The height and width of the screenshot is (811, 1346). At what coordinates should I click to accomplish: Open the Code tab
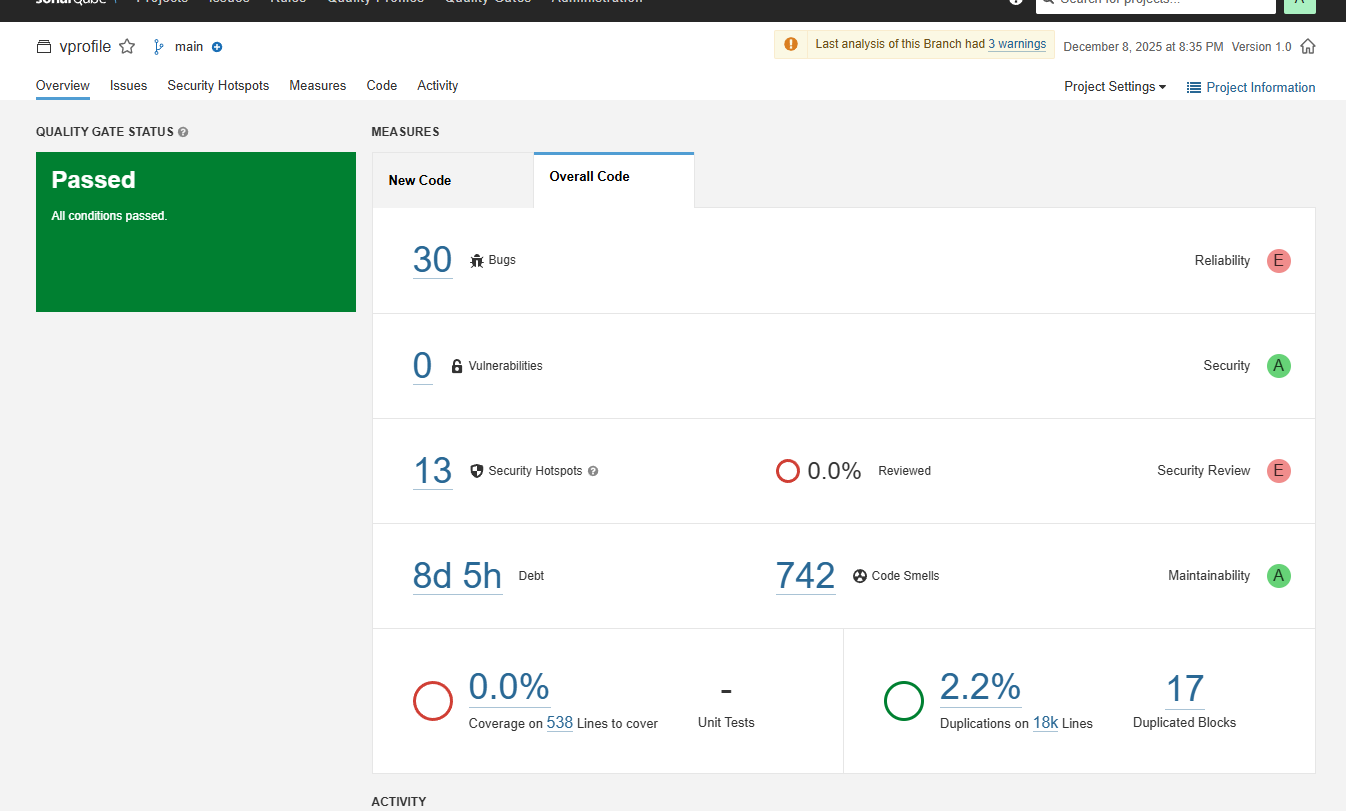(382, 86)
